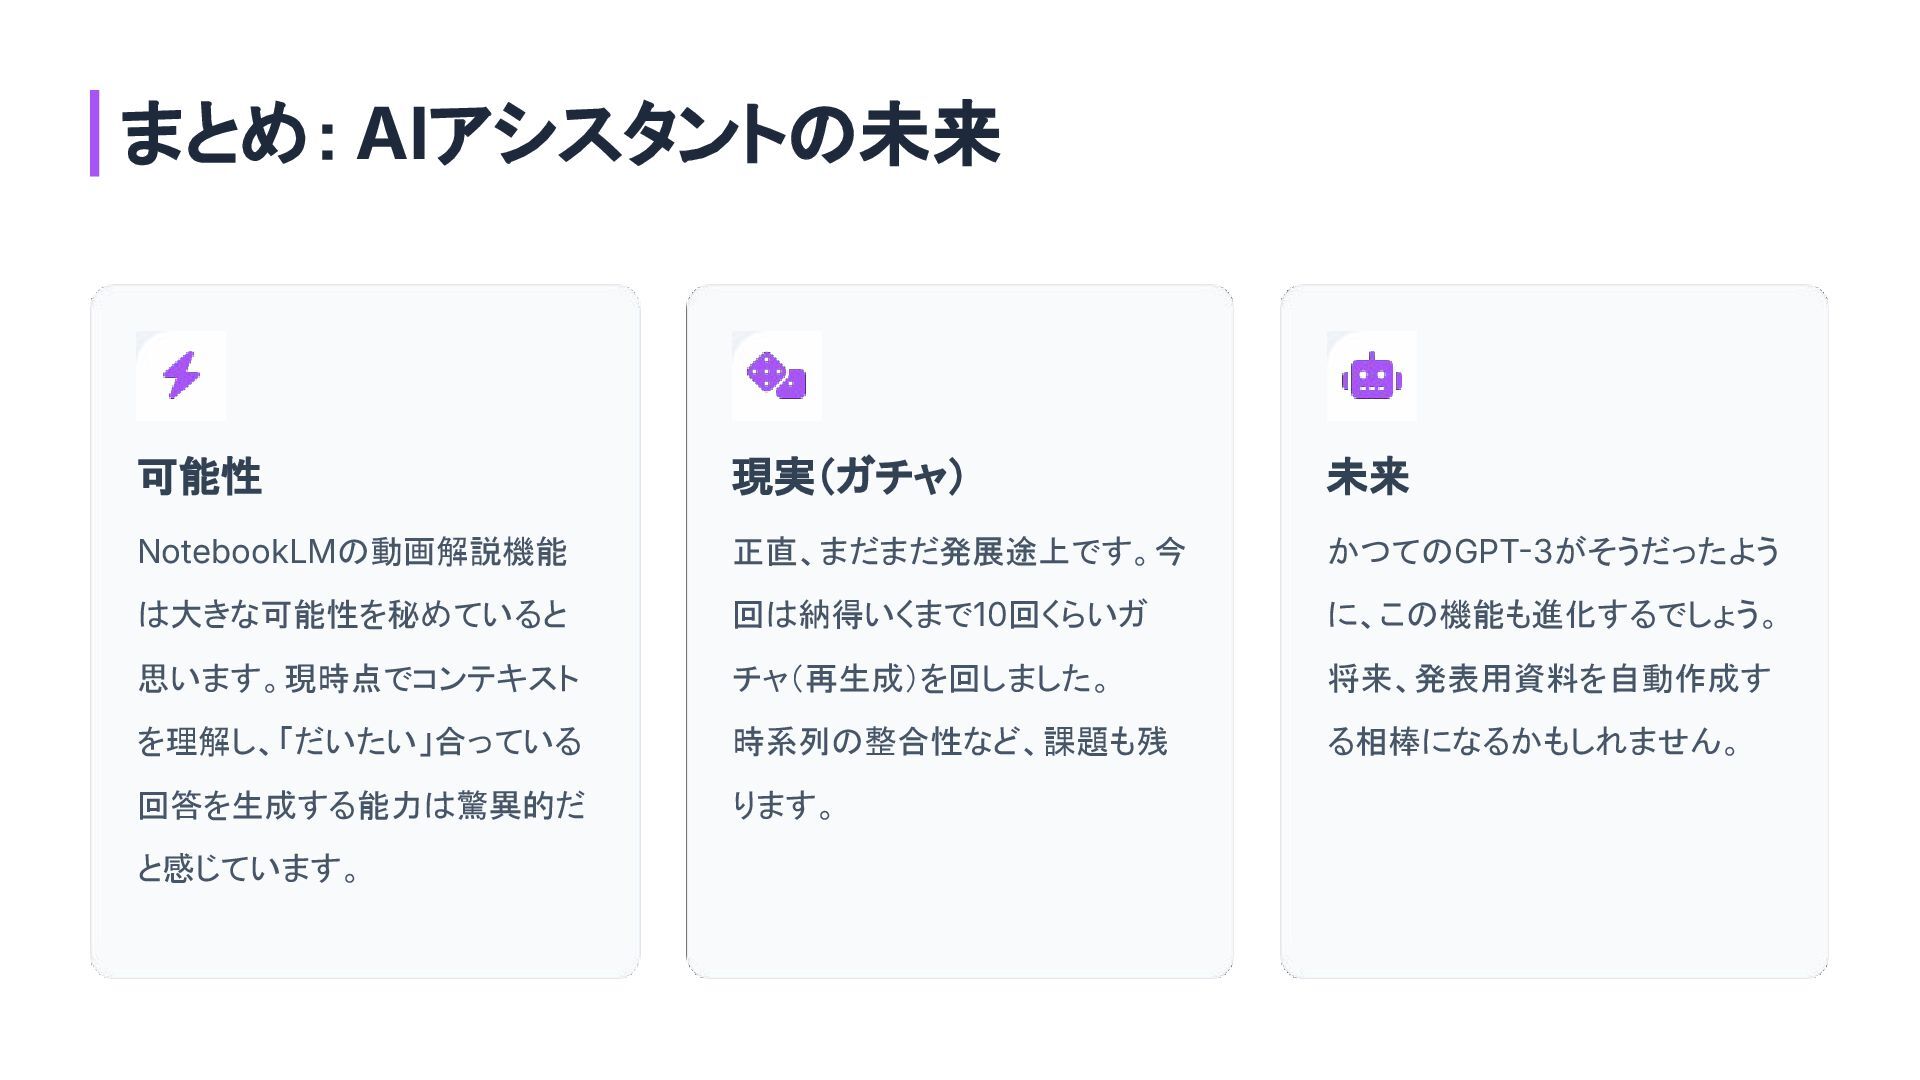Image resolution: width=1920 pixels, height=1080 pixels.
Task: Click the line 回は納得いくまで10回くらいガ
Action: (939, 615)
